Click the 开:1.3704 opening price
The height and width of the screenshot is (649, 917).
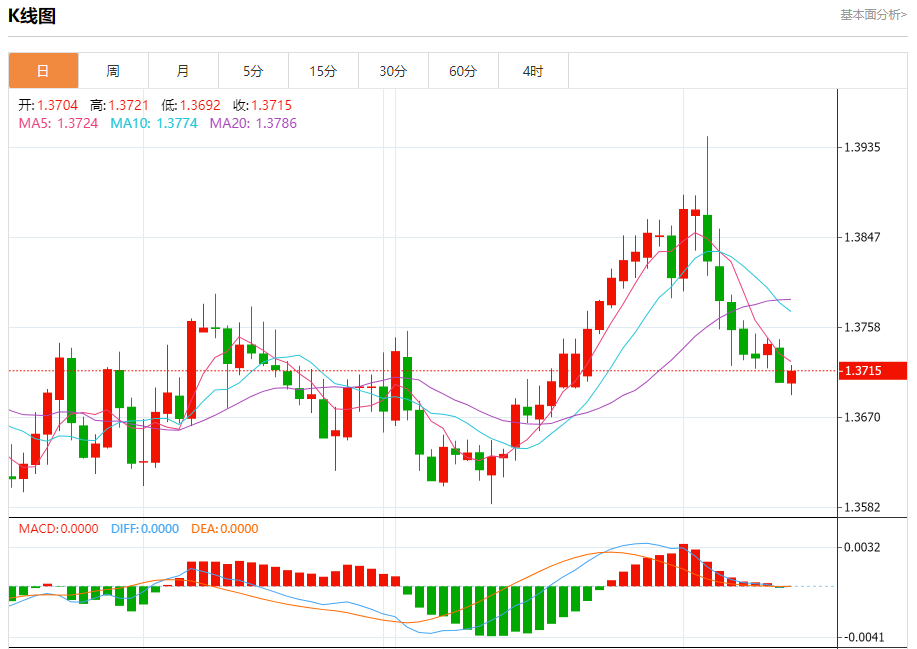[48, 105]
